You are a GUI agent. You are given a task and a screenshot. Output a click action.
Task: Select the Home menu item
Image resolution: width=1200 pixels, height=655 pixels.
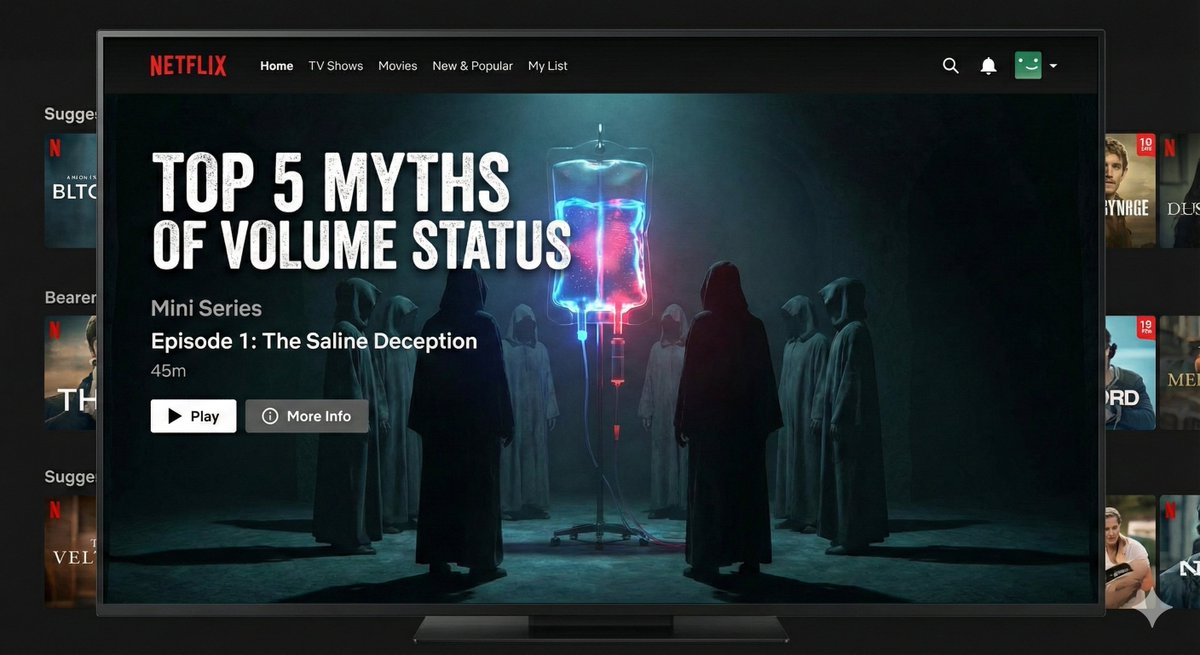click(276, 65)
